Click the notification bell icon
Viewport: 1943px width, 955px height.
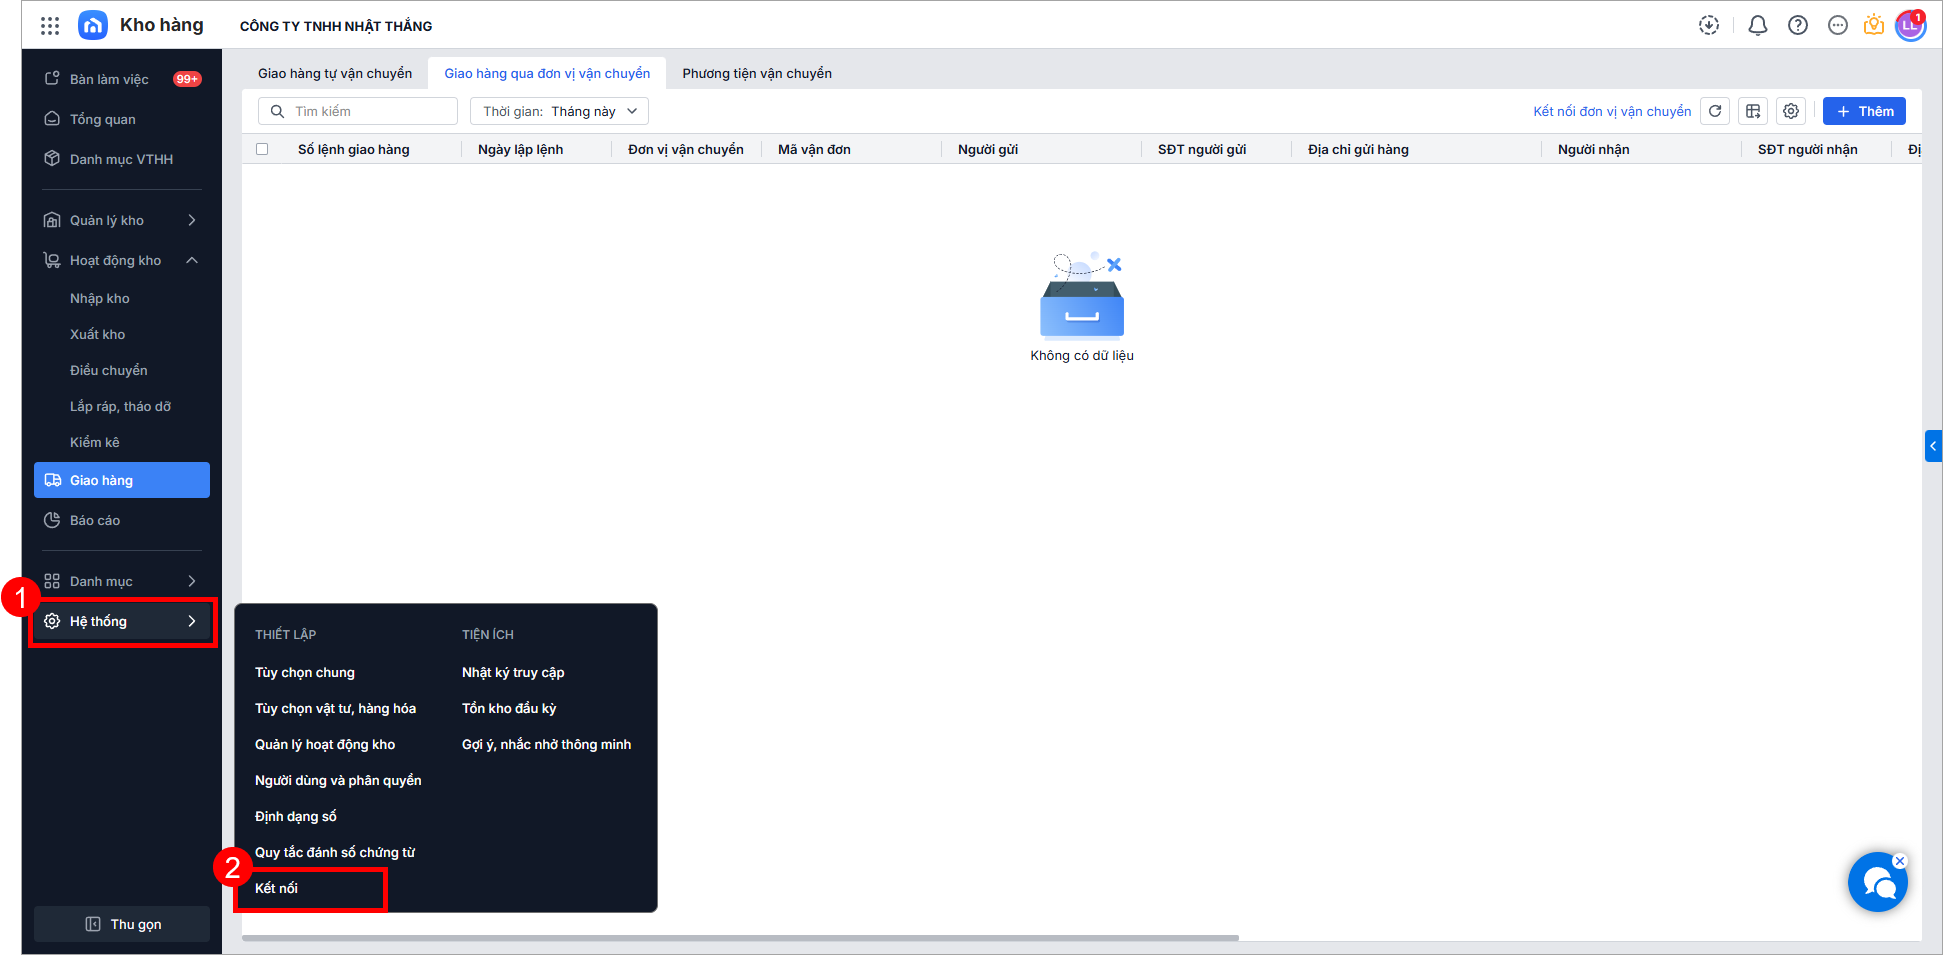point(1757,26)
